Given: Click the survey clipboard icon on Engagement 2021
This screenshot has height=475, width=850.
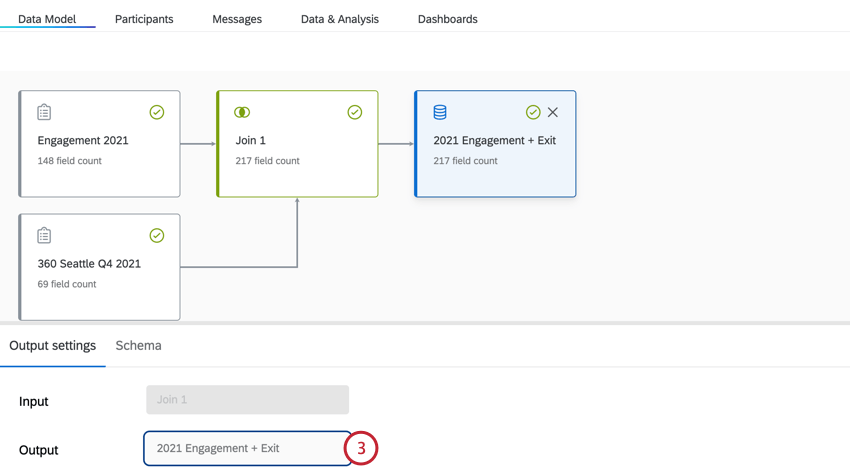Looking at the screenshot, I should coord(44,112).
